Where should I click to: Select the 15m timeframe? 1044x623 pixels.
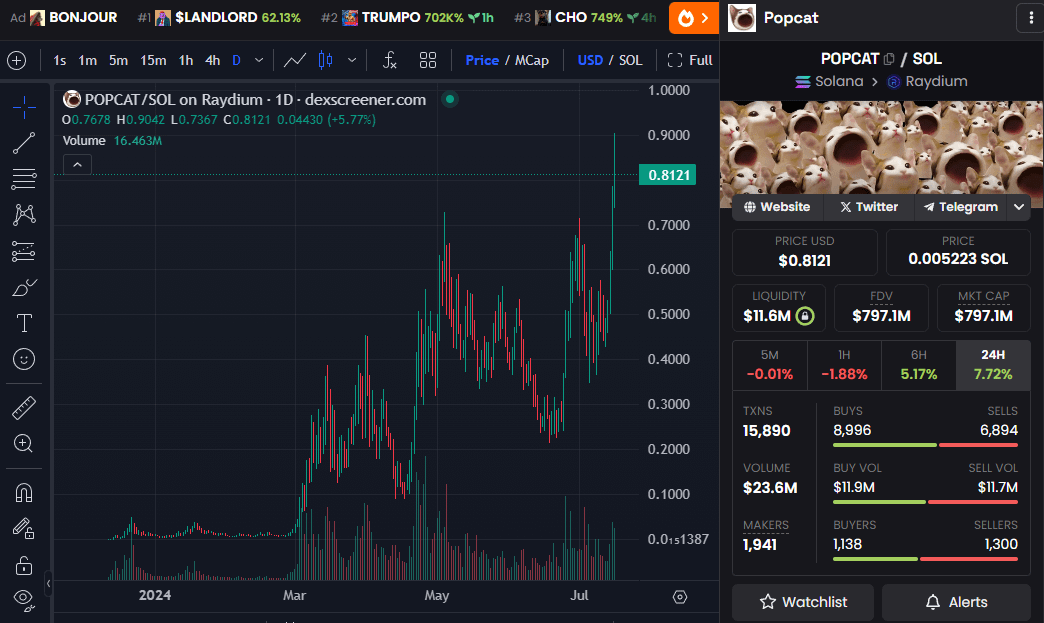153,61
